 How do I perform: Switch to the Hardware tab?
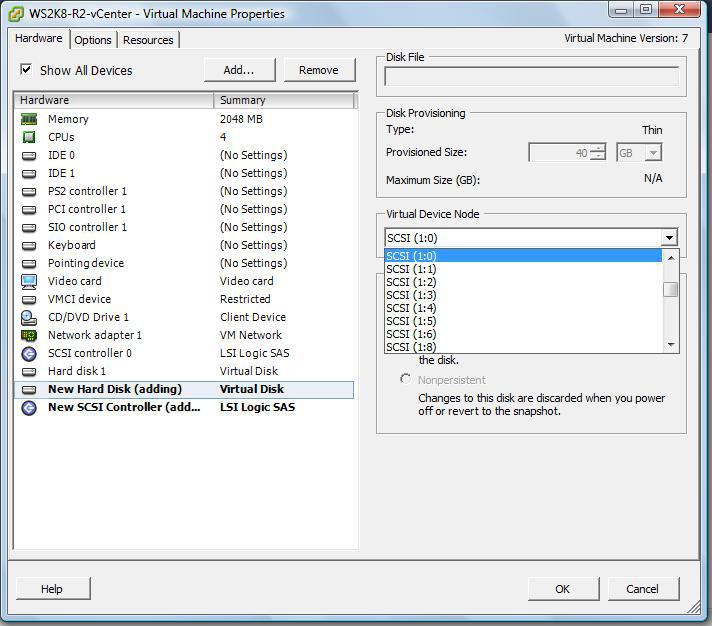point(39,39)
